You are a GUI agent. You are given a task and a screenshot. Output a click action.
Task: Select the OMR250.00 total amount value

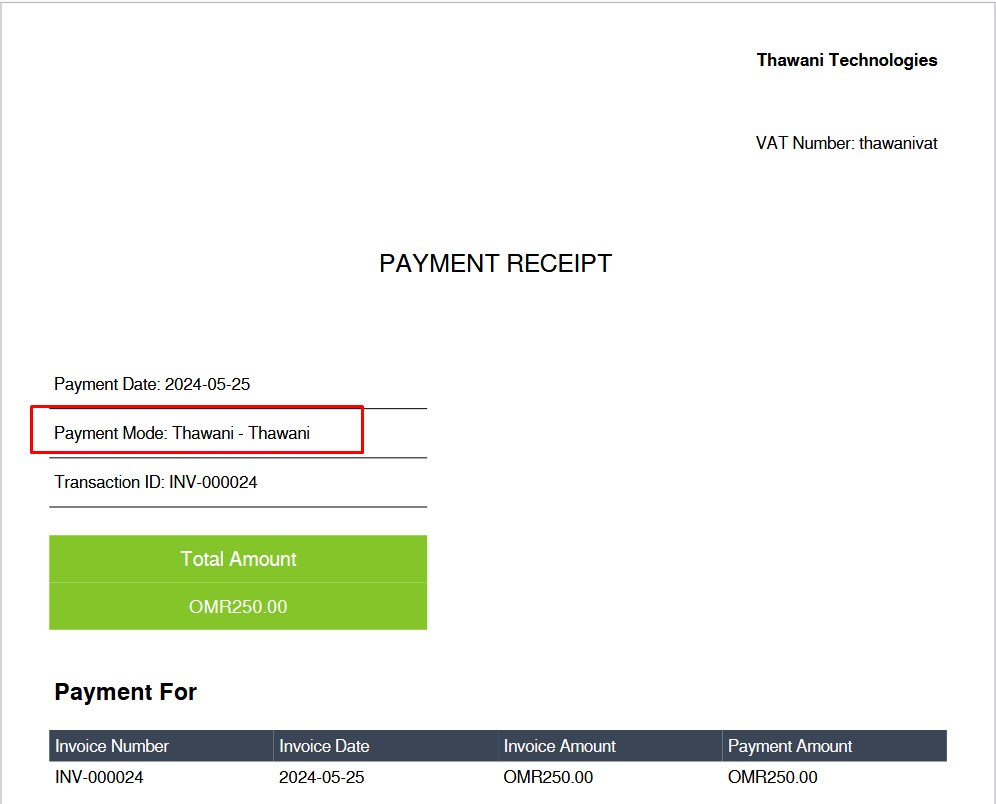[x=238, y=607]
